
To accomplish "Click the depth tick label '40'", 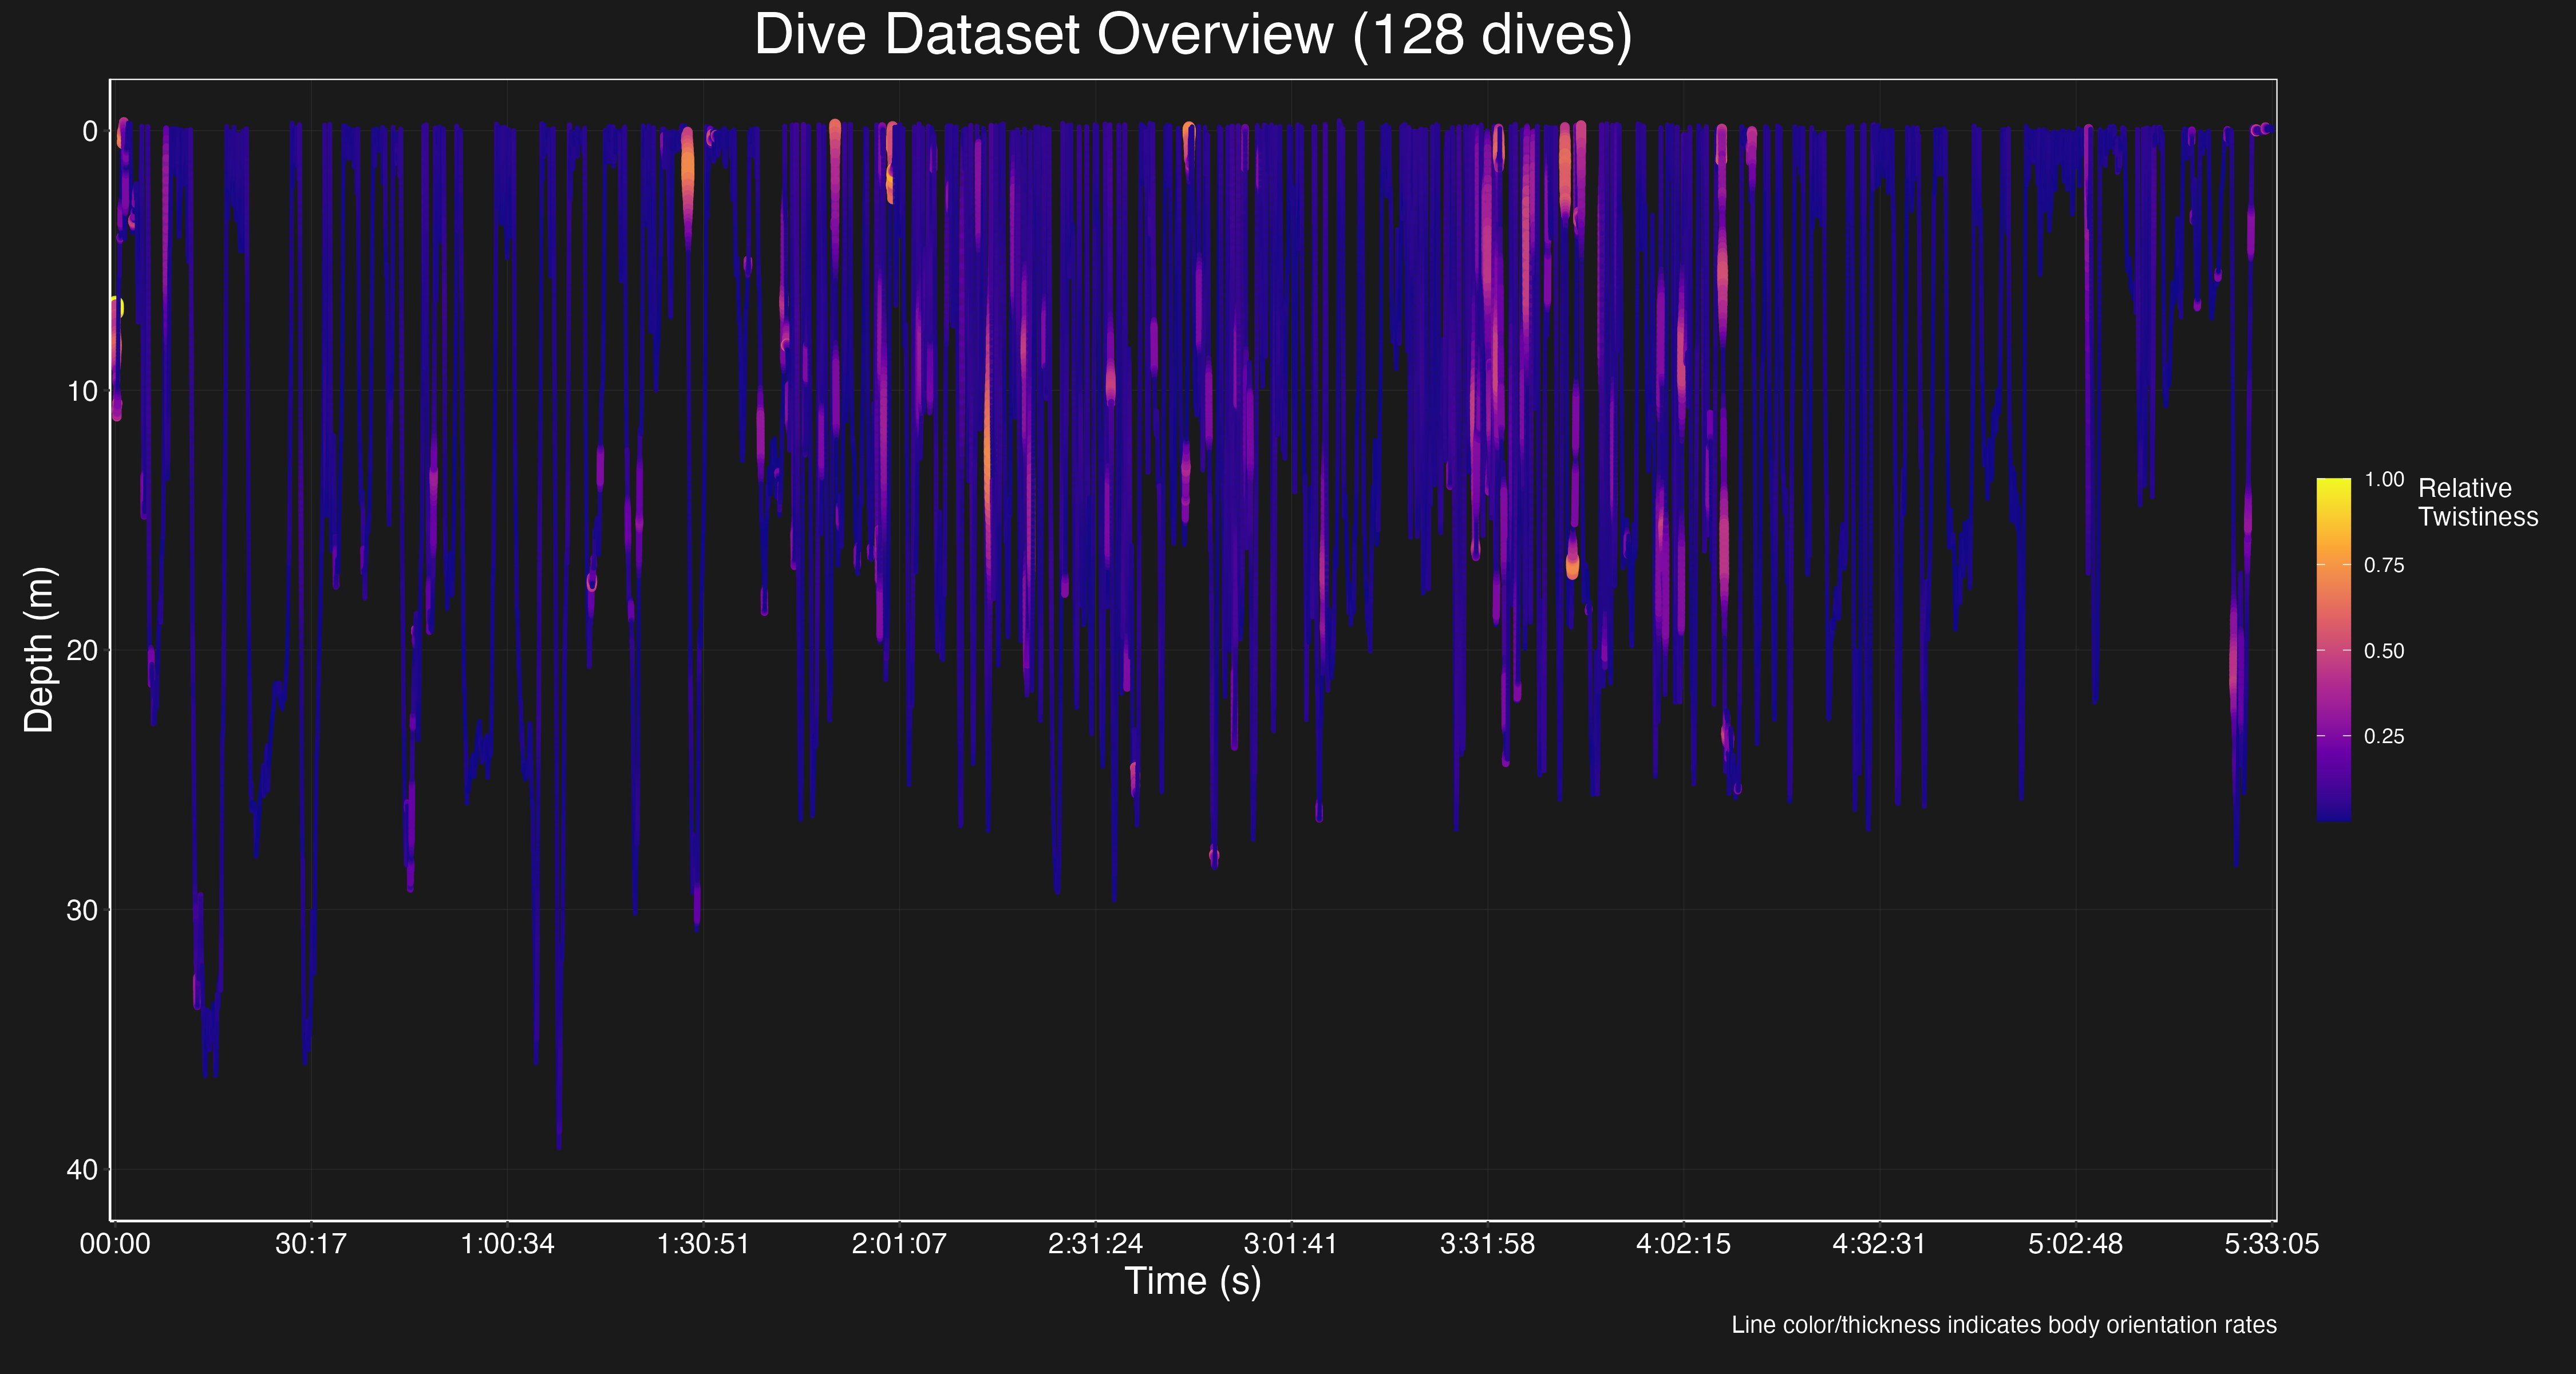I will (x=82, y=1169).
